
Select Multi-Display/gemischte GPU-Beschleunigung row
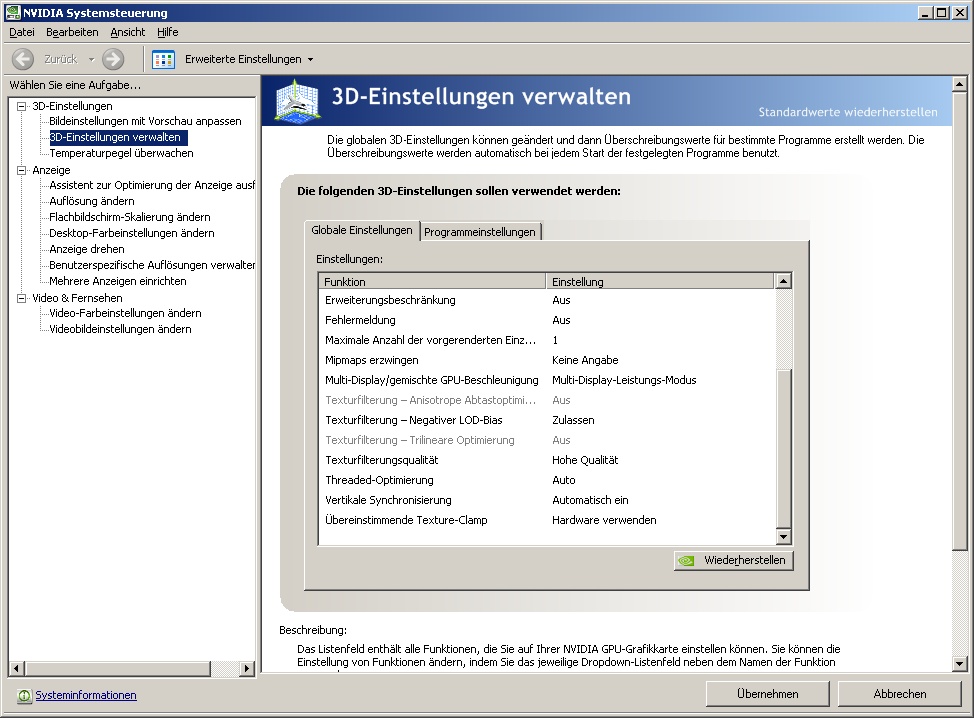click(x=548, y=380)
